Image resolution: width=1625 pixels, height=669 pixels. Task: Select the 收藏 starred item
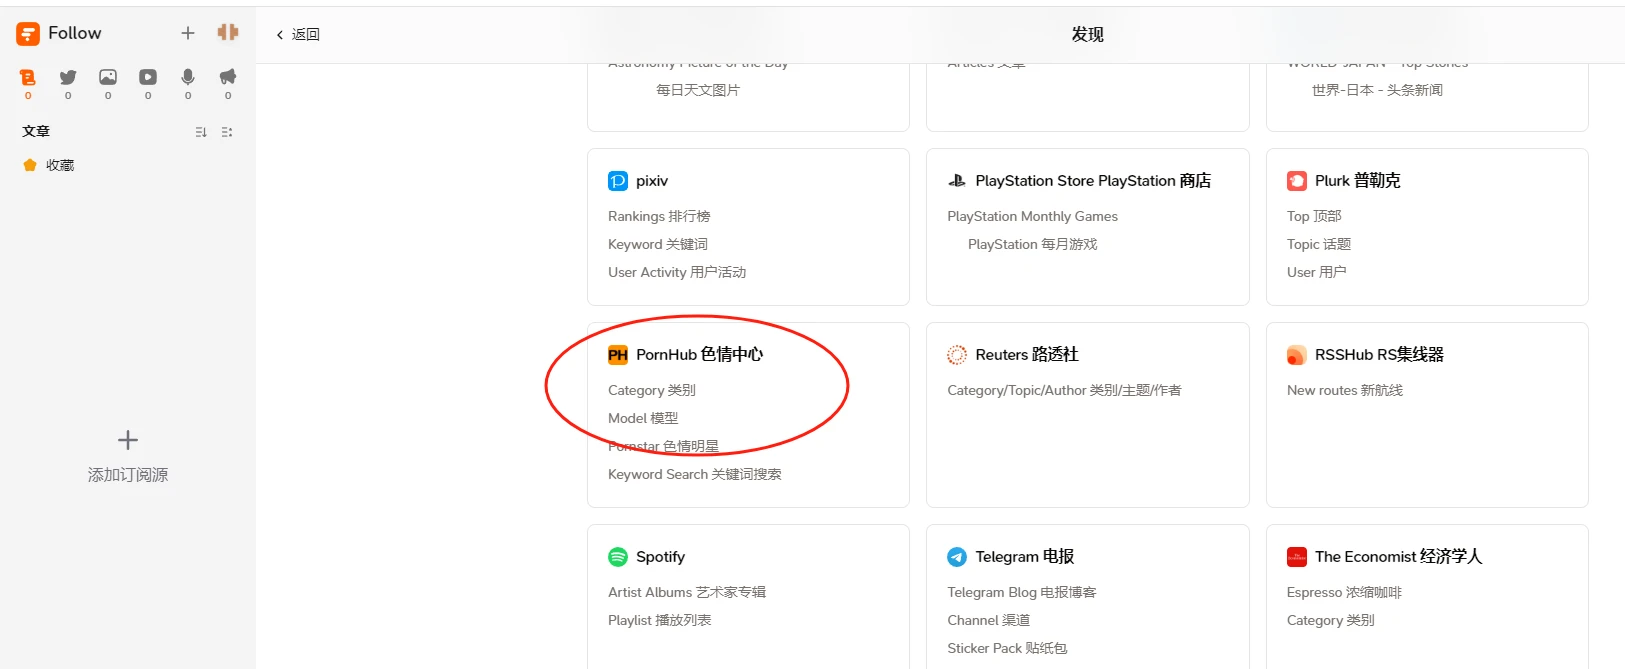point(59,165)
